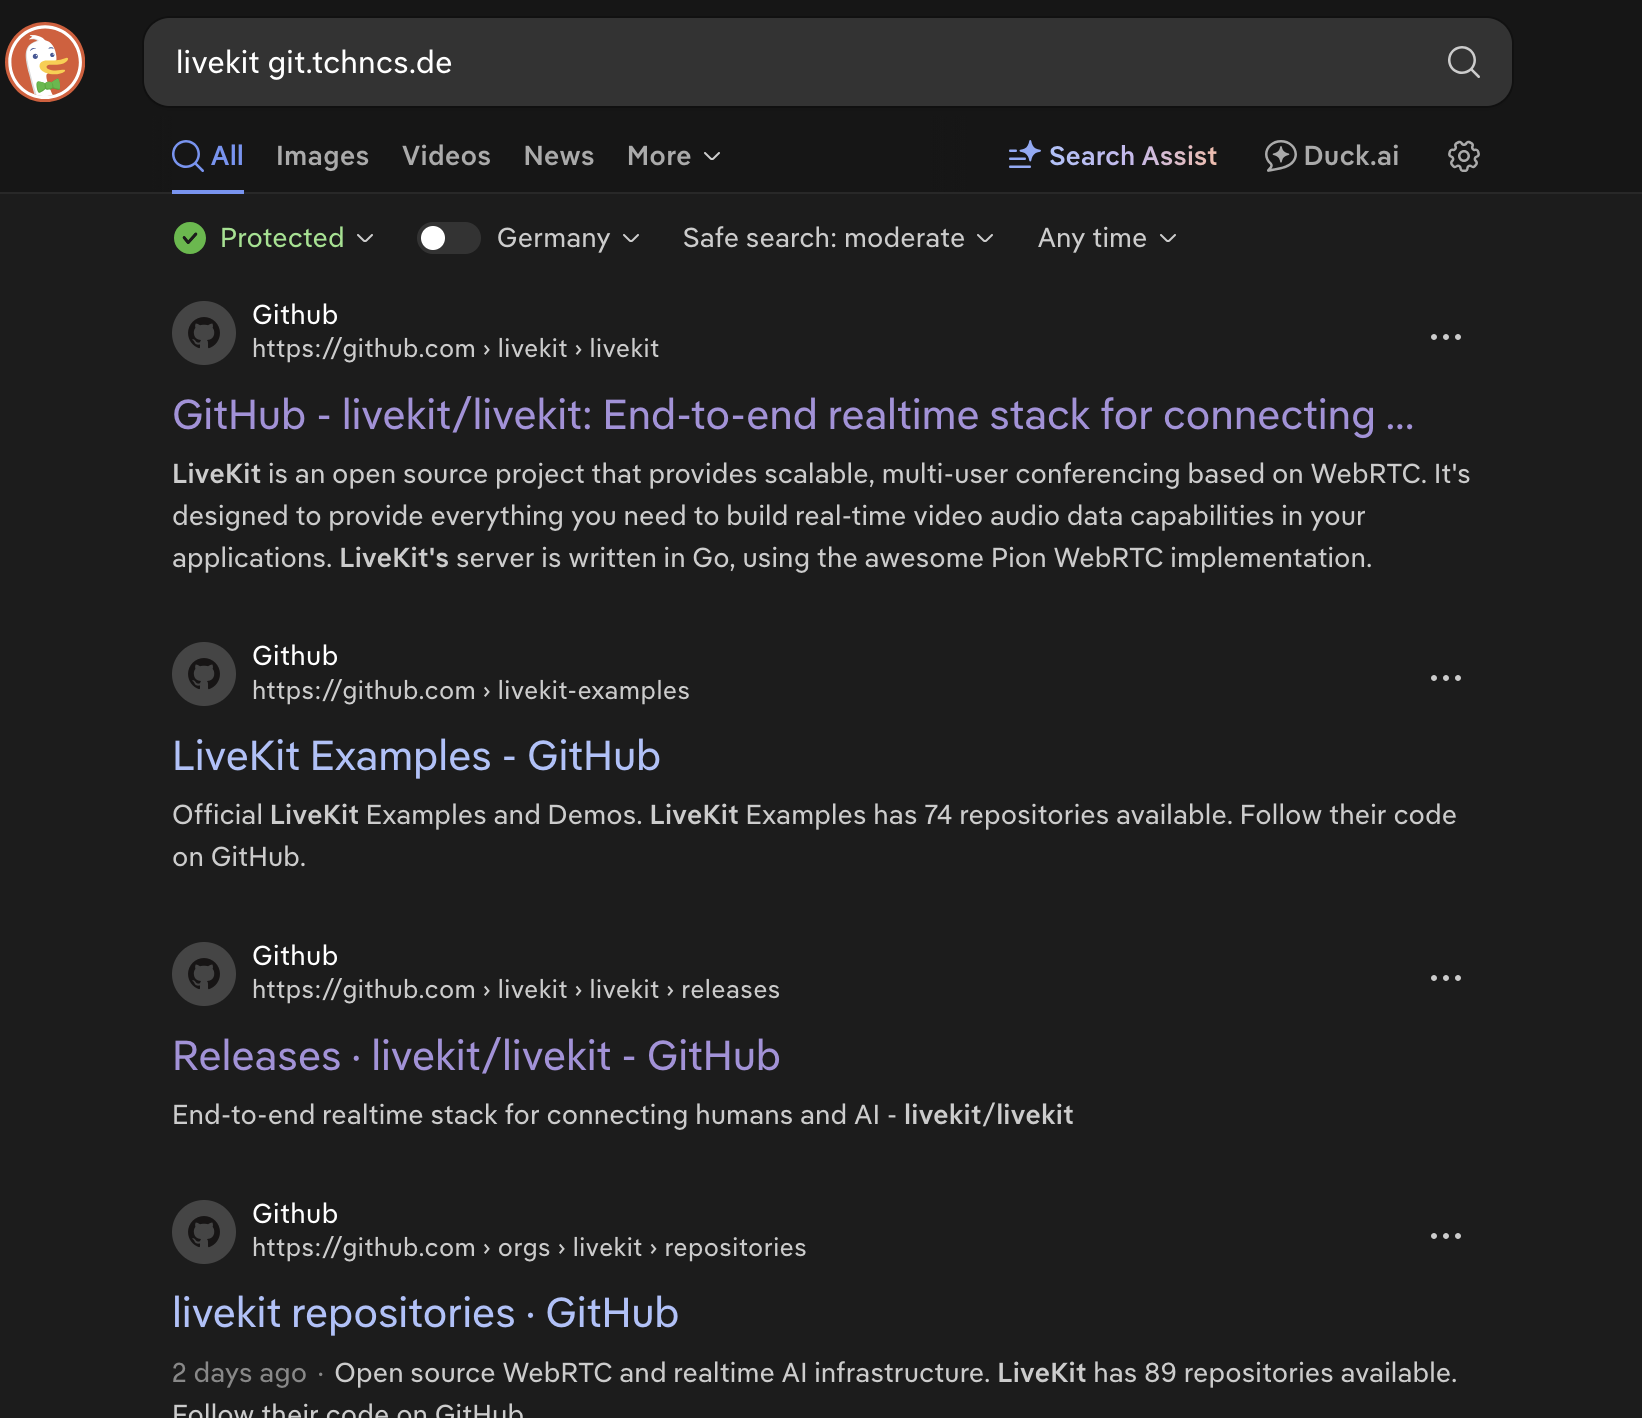Click the magnifier search button in search box
Image resolution: width=1642 pixels, height=1418 pixels.
point(1463,62)
